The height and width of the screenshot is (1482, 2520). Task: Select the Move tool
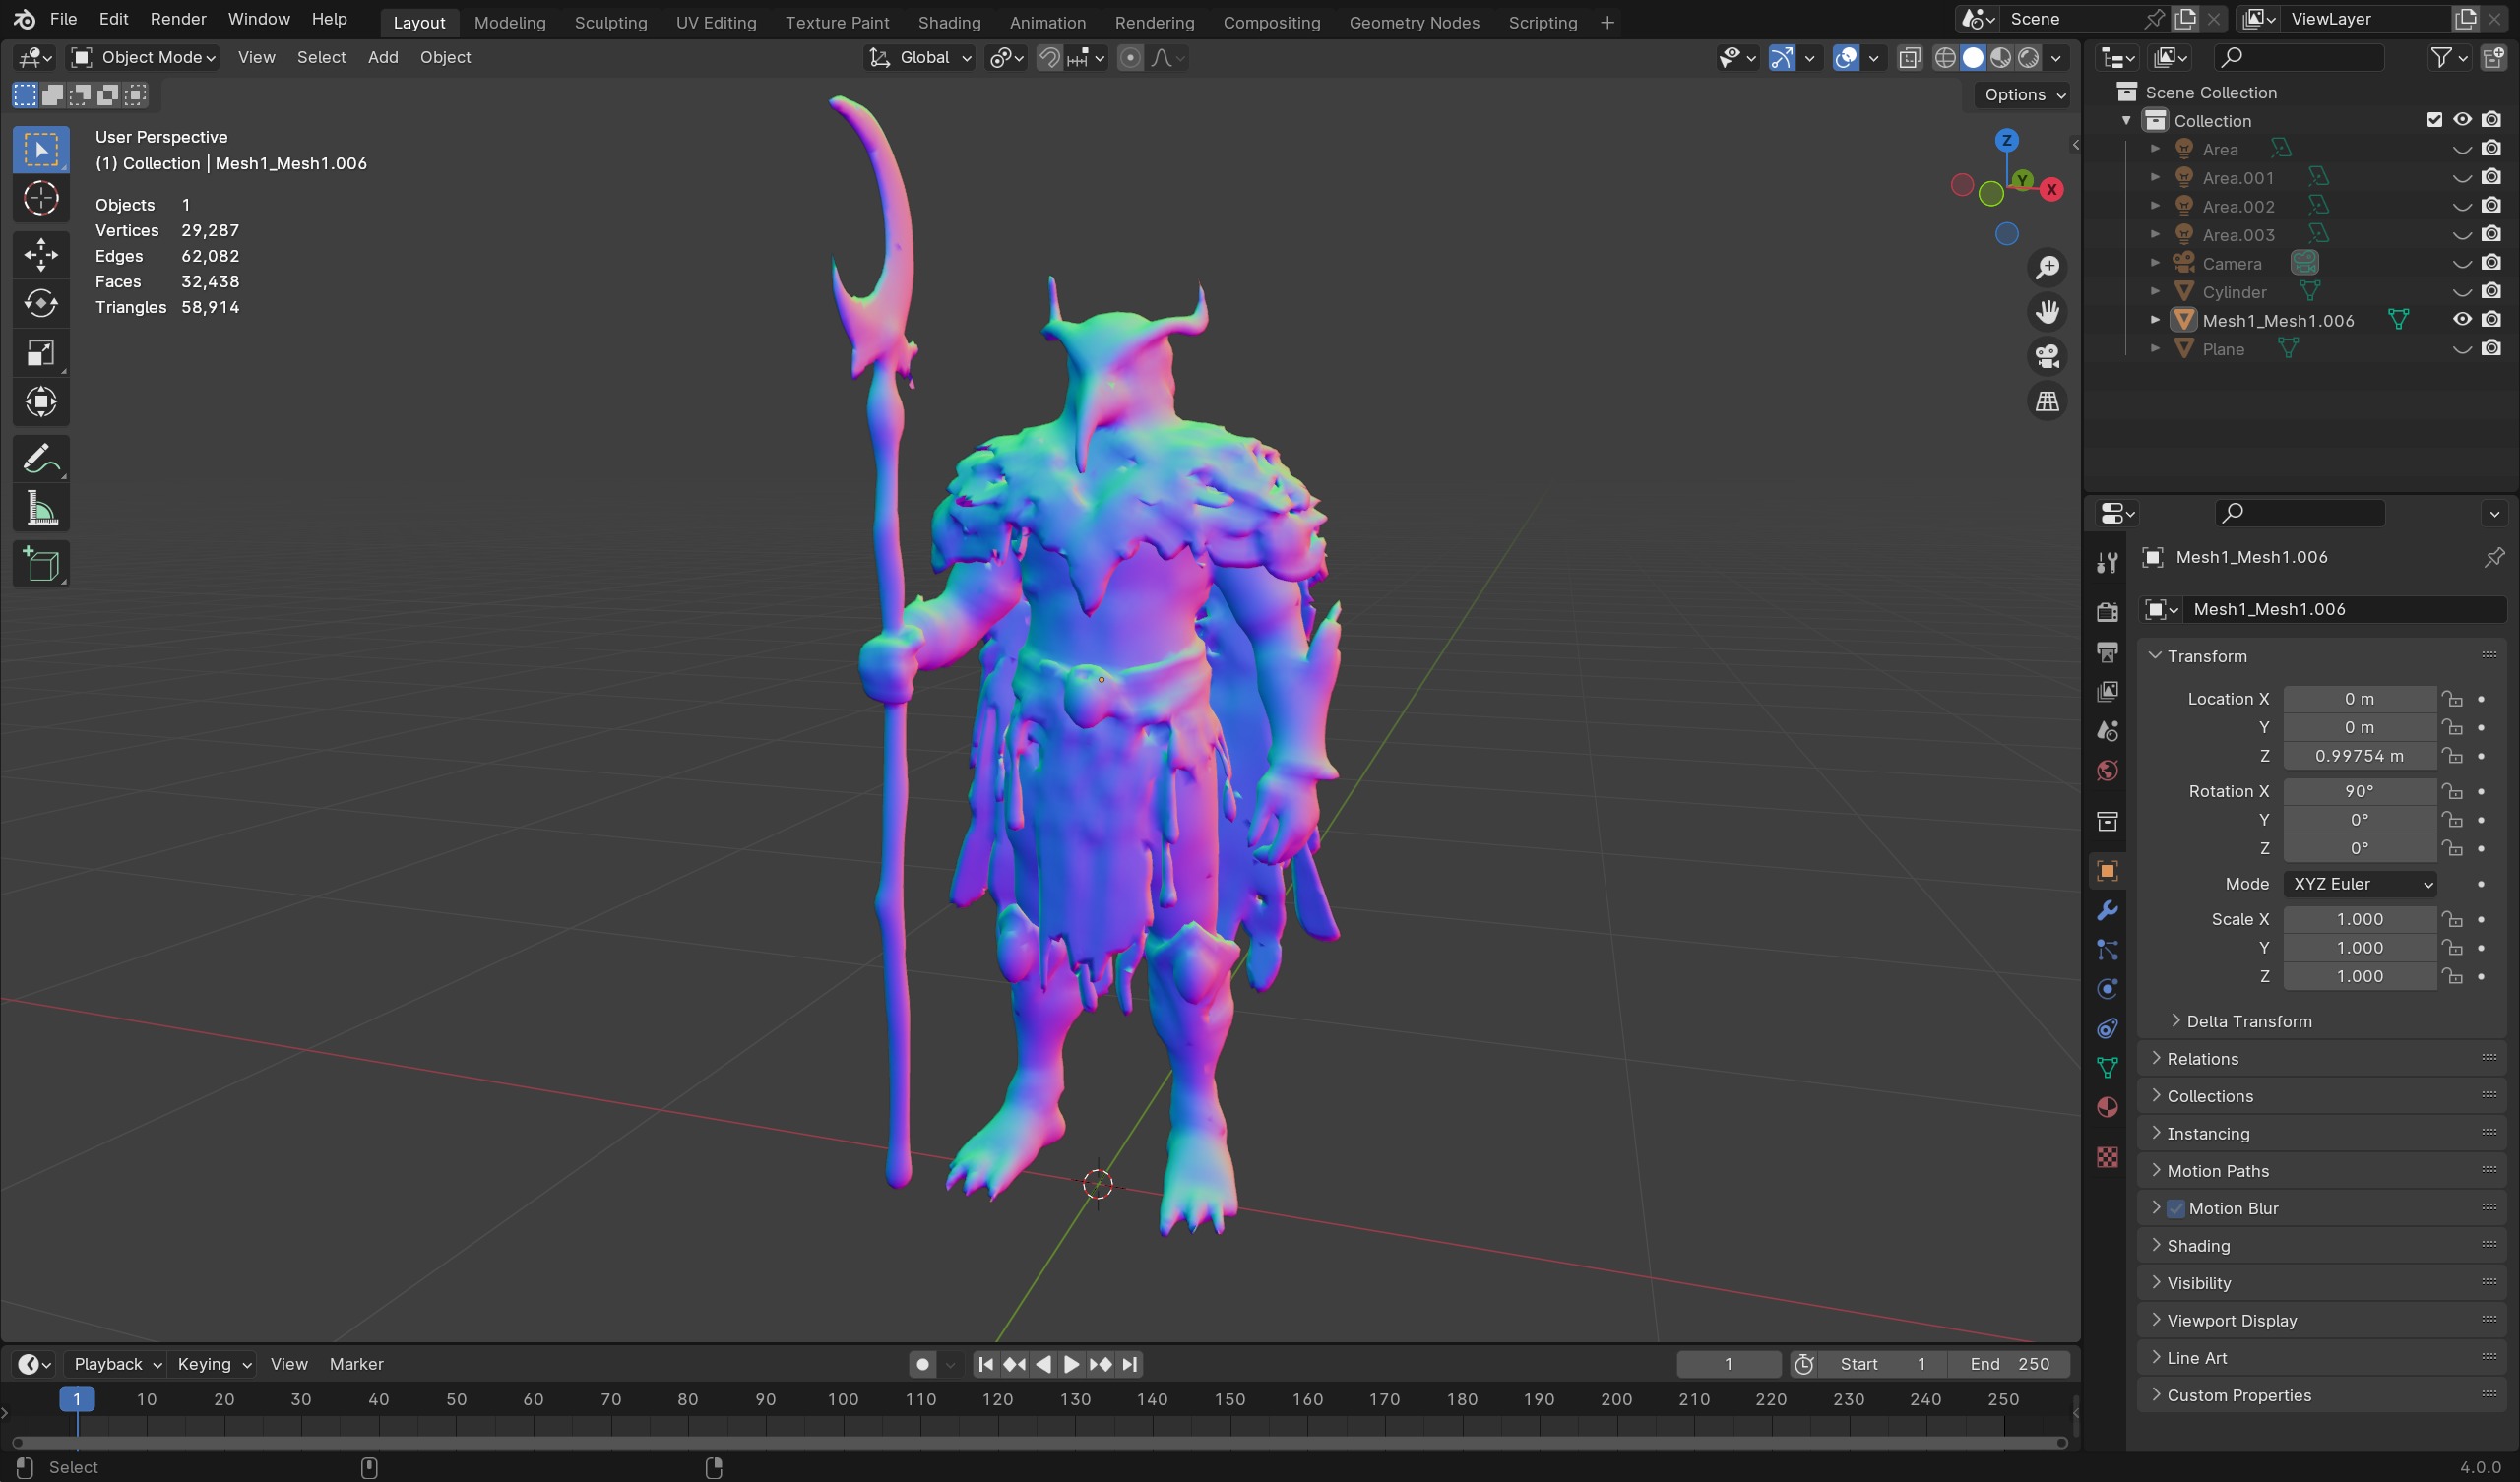coord(41,254)
